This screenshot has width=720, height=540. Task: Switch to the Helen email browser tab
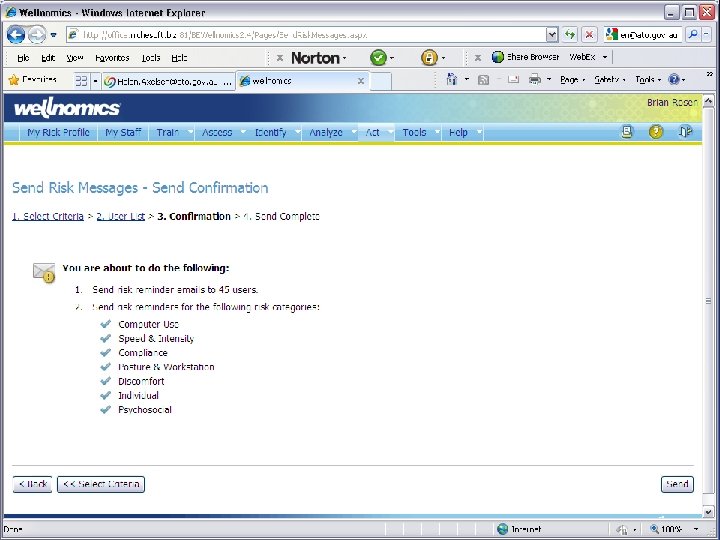pyautogui.click(x=168, y=81)
